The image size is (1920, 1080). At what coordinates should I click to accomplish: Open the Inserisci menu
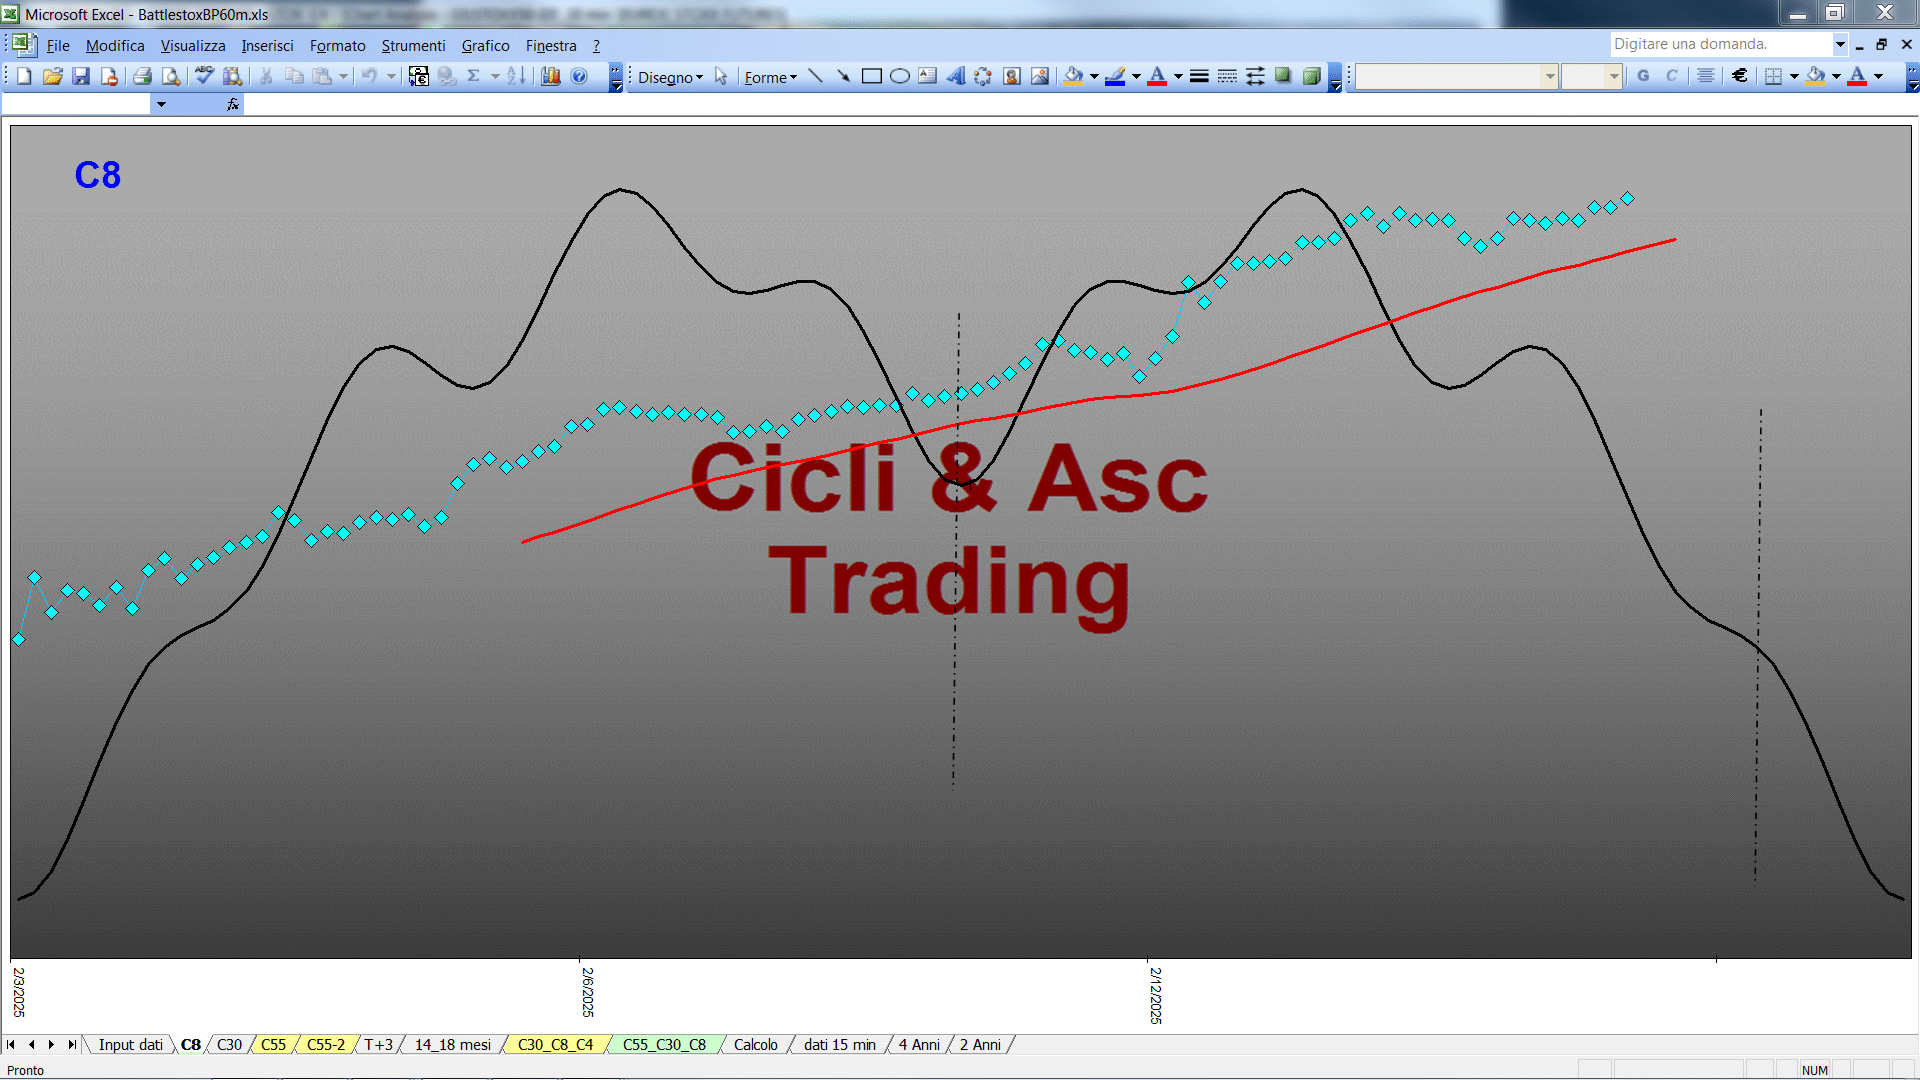pyautogui.click(x=267, y=46)
